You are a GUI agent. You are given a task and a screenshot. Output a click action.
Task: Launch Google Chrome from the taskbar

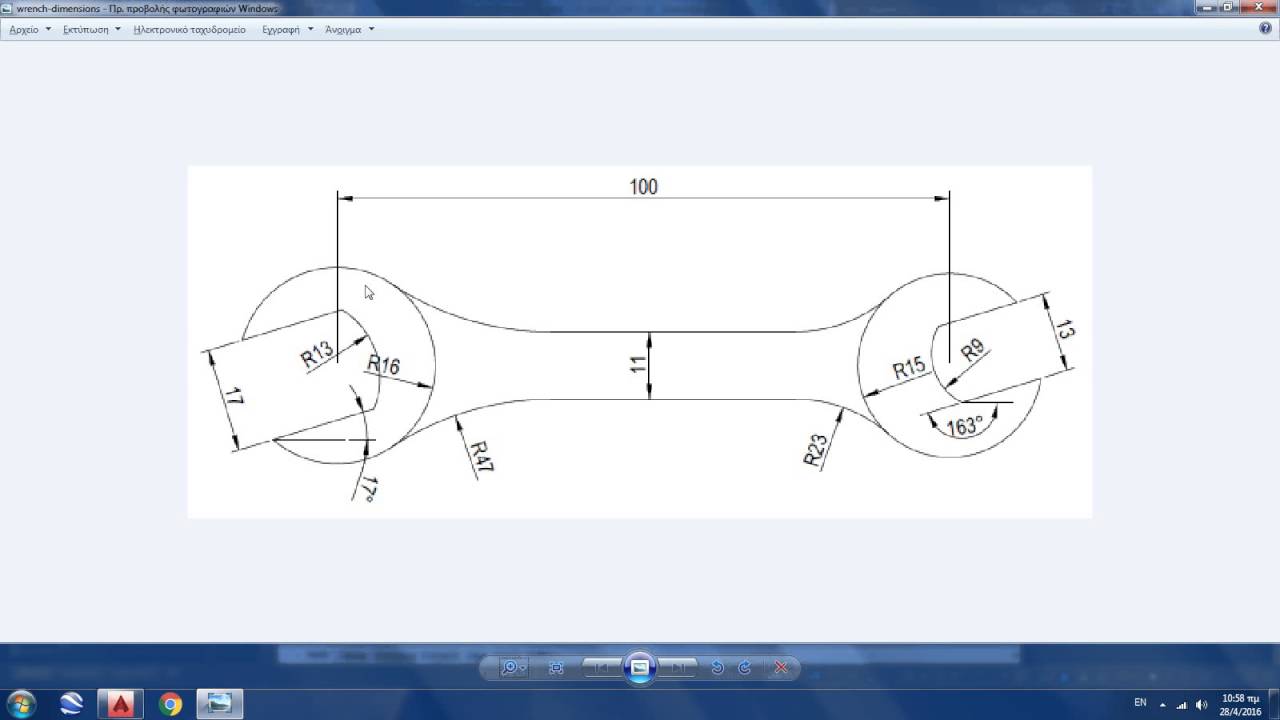[170, 704]
